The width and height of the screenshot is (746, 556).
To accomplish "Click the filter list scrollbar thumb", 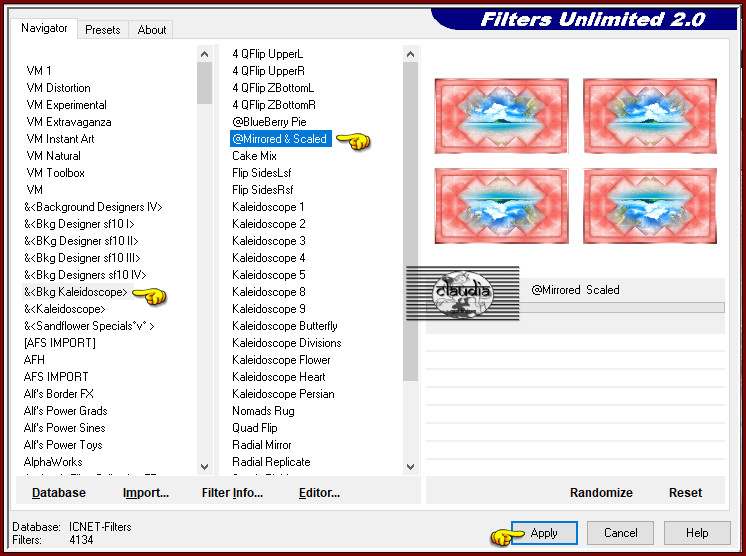I will point(411,221).
